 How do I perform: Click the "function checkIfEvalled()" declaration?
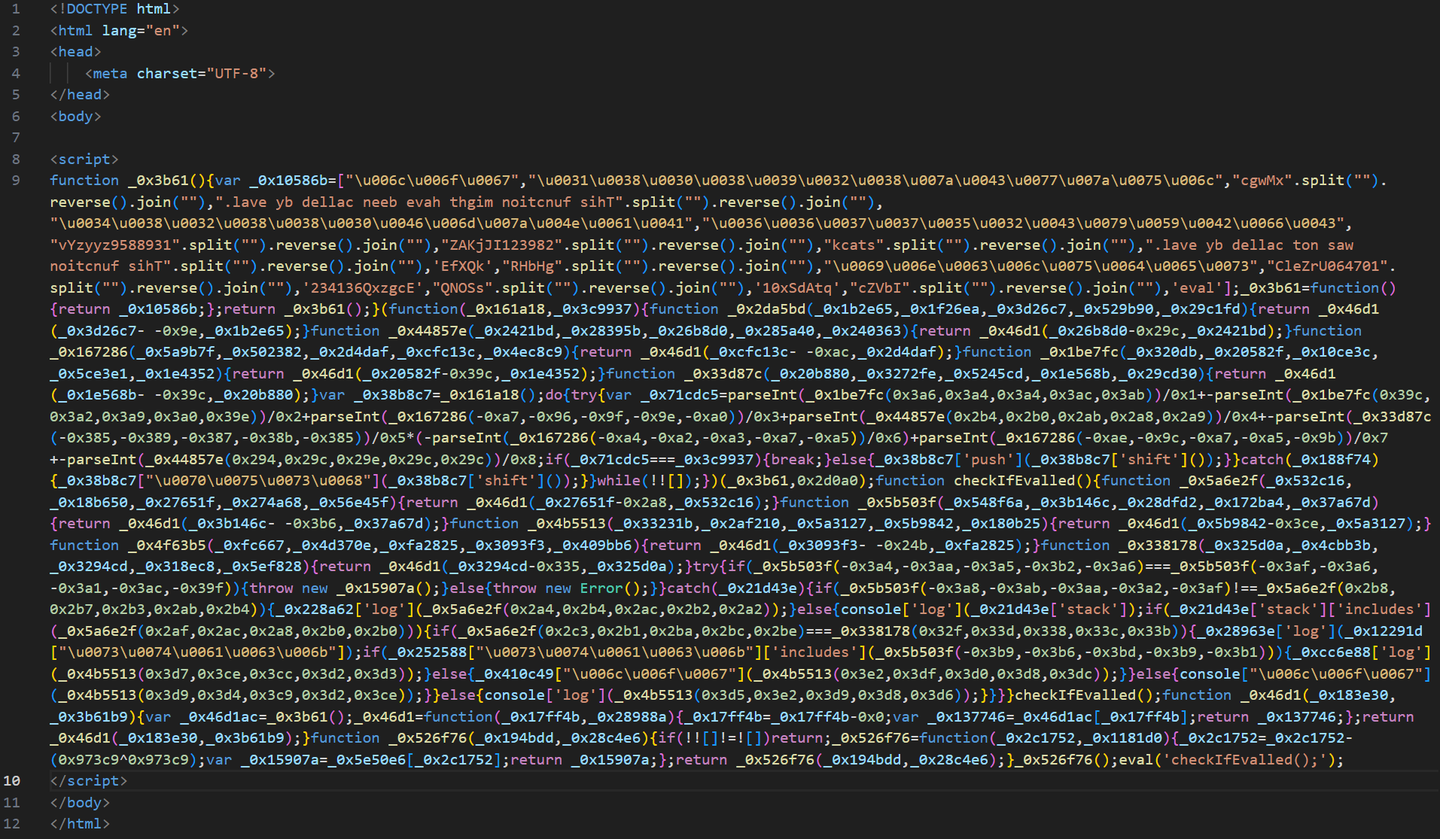[982, 481]
